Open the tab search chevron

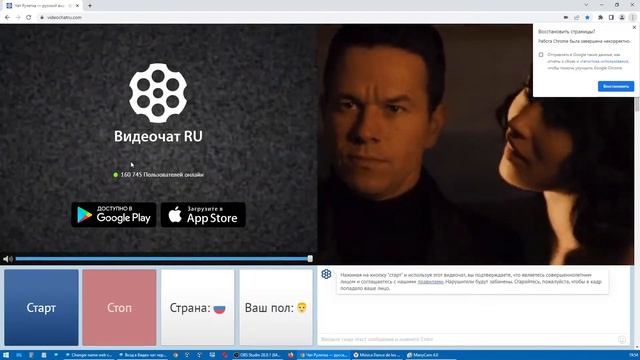click(x=586, y=5)
